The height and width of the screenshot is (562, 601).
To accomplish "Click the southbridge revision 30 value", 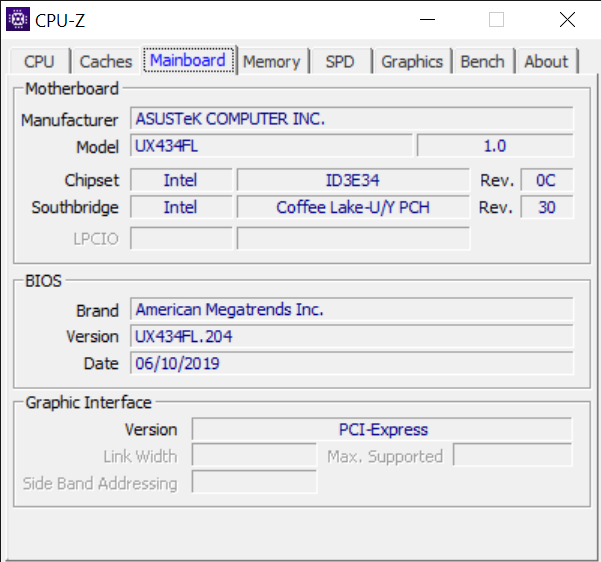I will tap(547, 207).
